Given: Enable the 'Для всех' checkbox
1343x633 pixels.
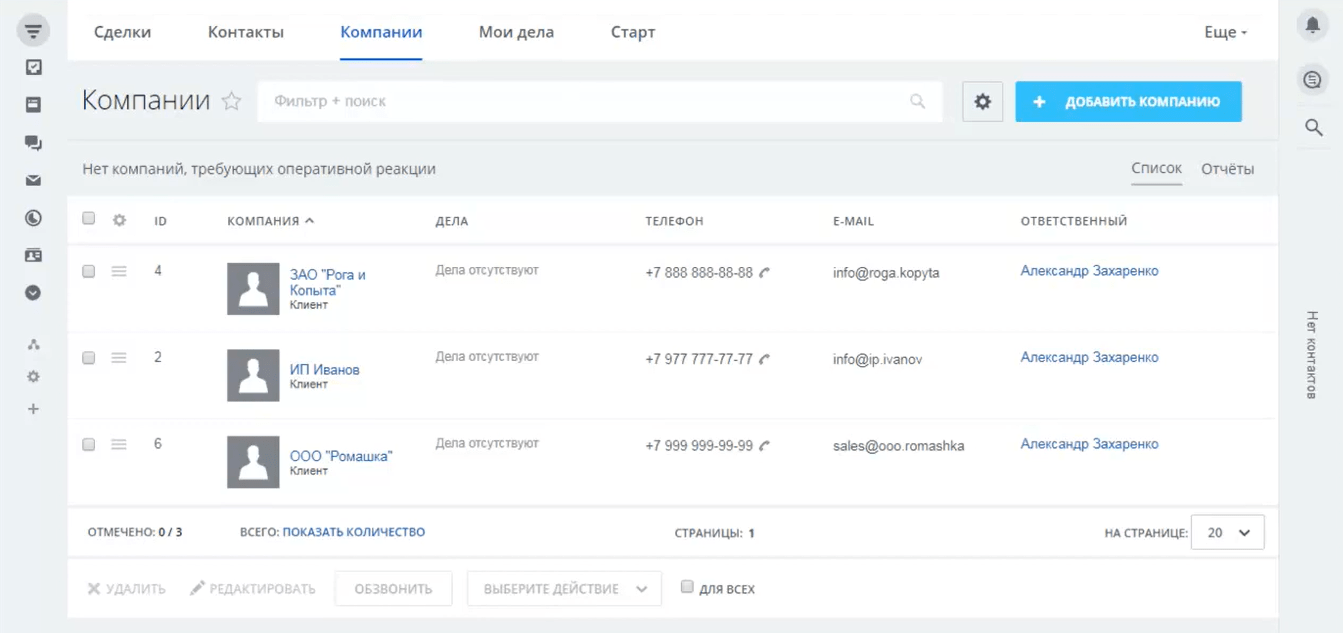Looking at the screenshot, I should [x=687, y=588].
